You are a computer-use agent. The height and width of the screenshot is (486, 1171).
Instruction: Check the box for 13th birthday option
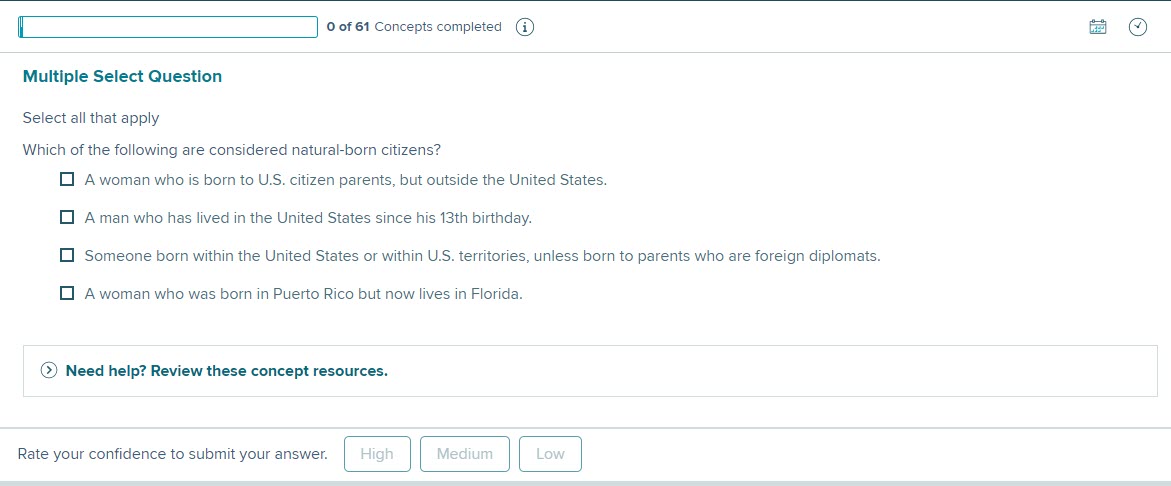pos(66,217)
